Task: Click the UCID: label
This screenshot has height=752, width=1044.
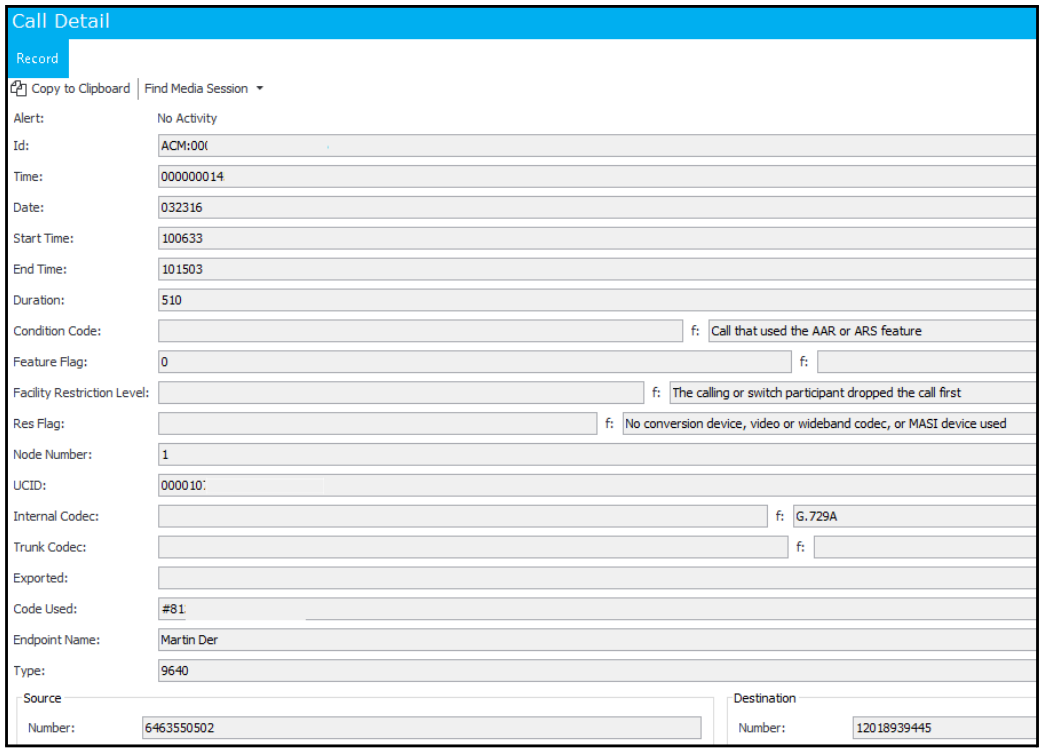Action: click(30, 486)
